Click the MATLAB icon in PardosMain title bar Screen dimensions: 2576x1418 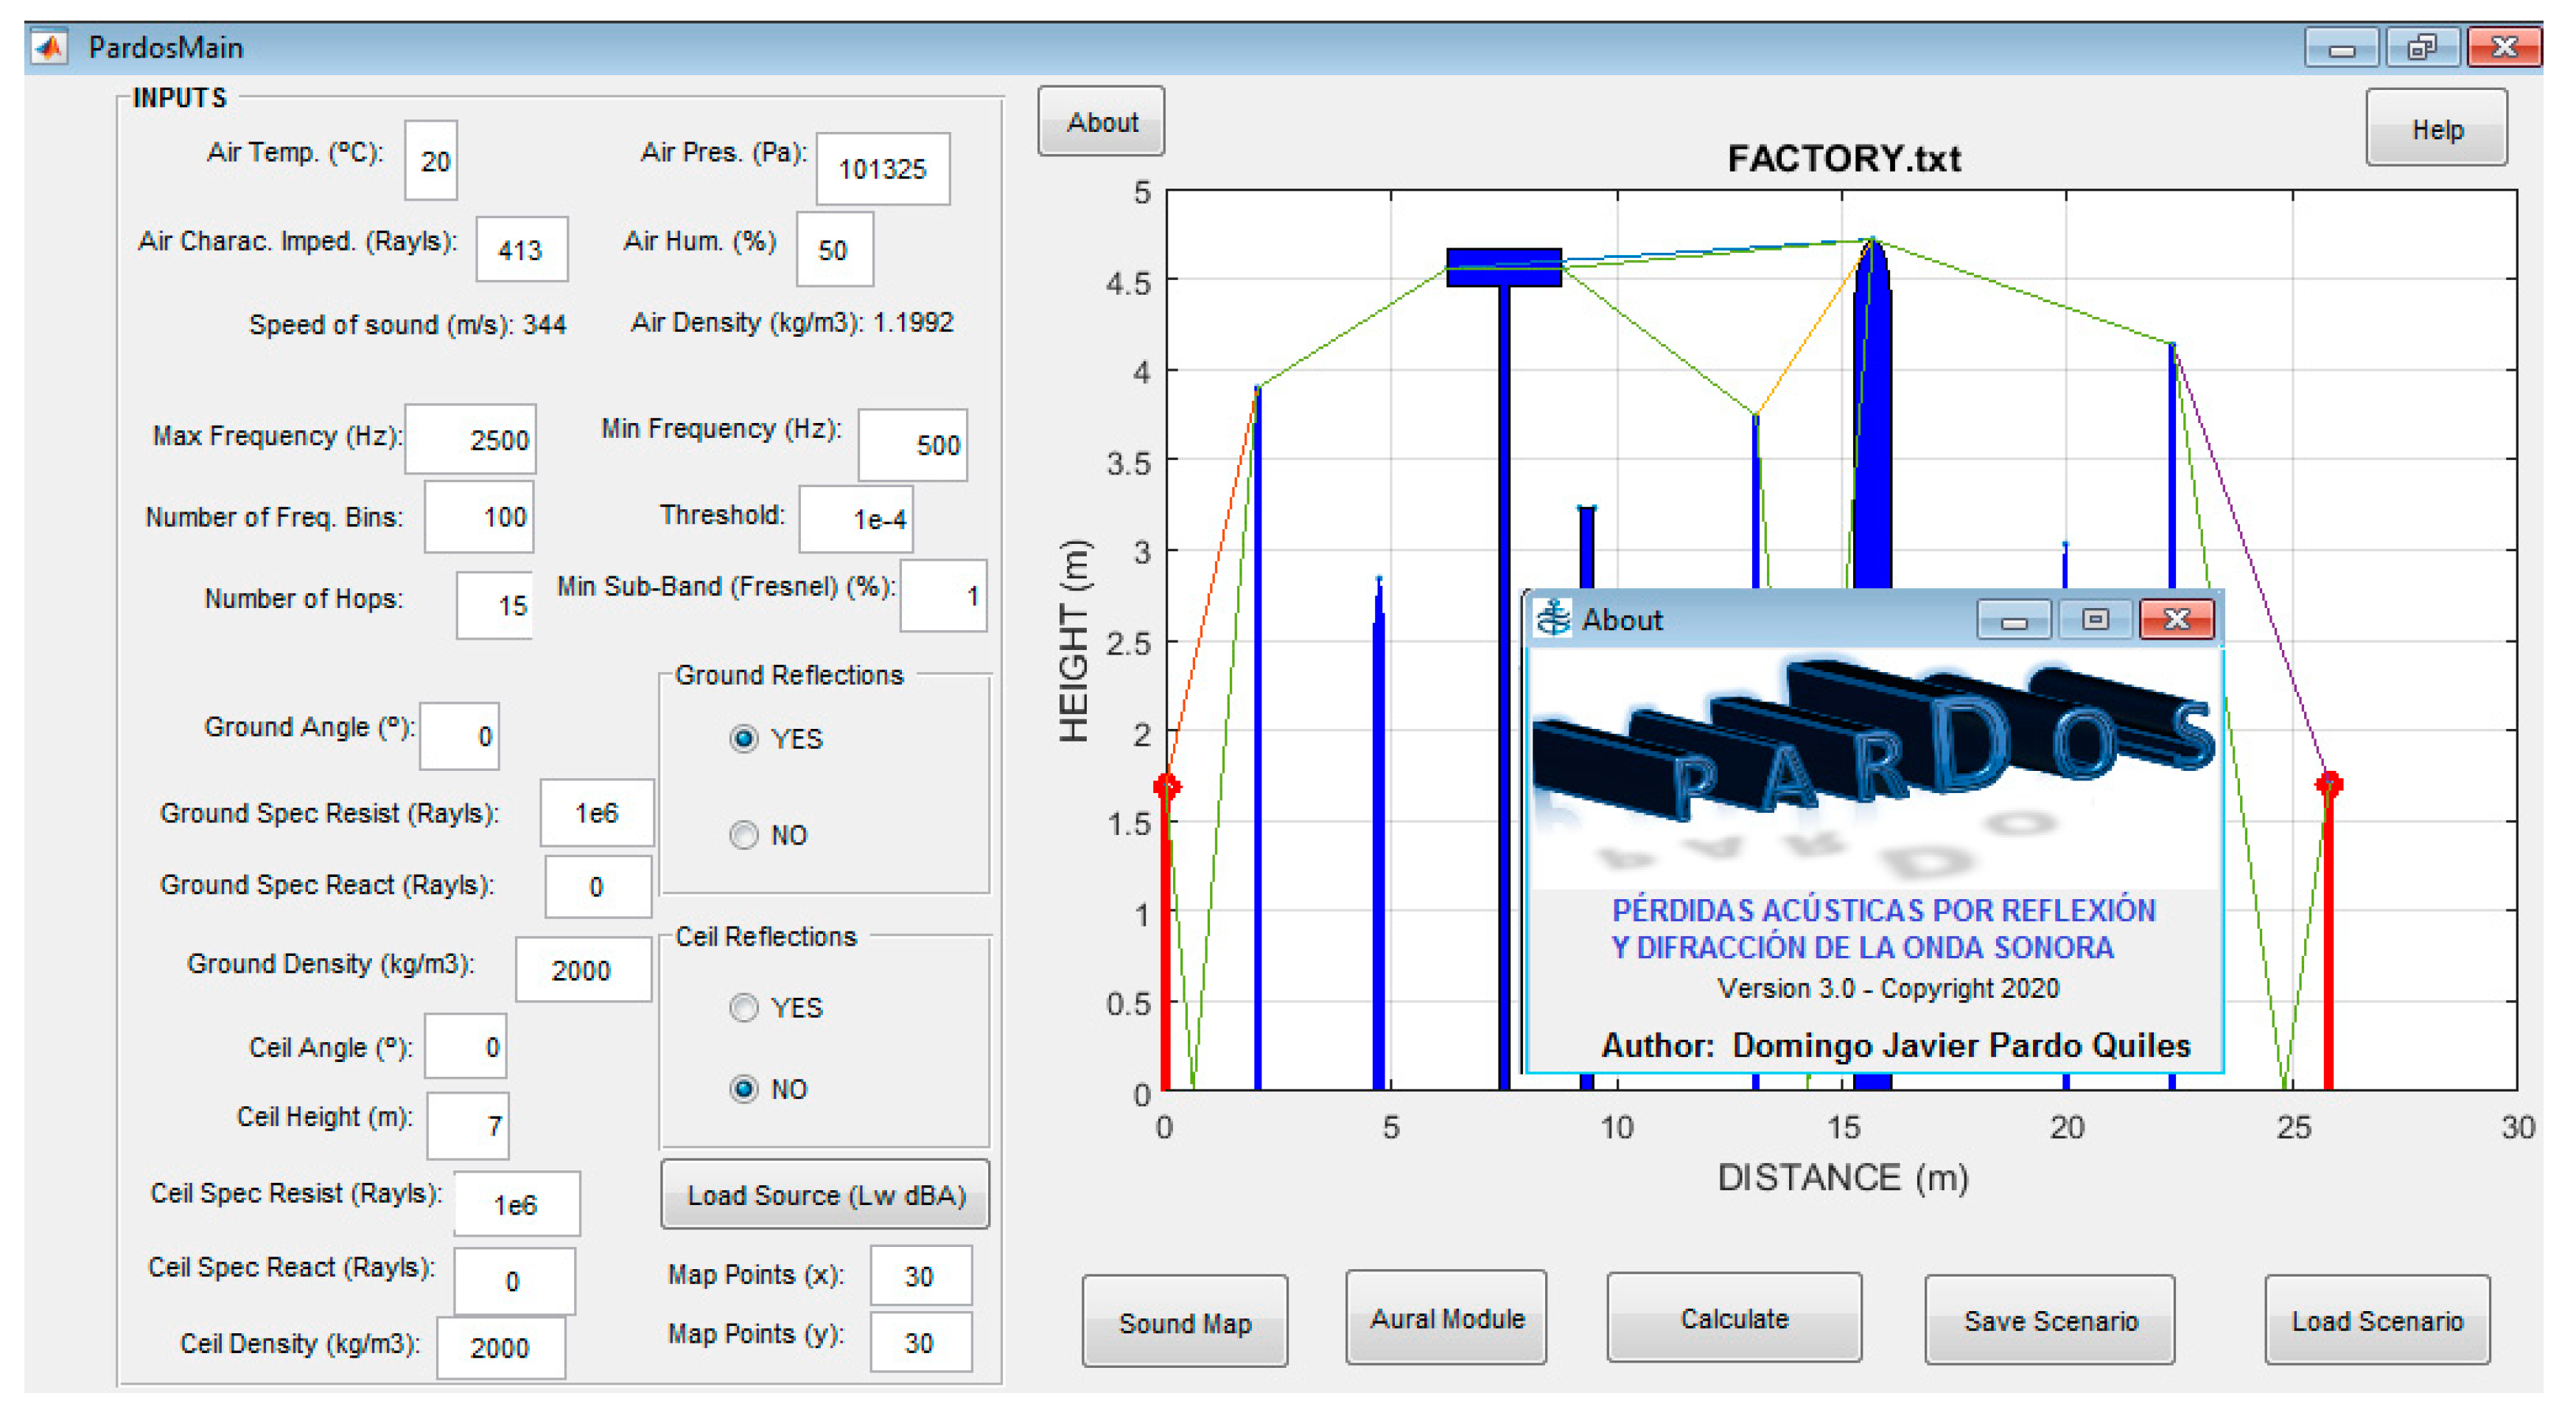49,47
